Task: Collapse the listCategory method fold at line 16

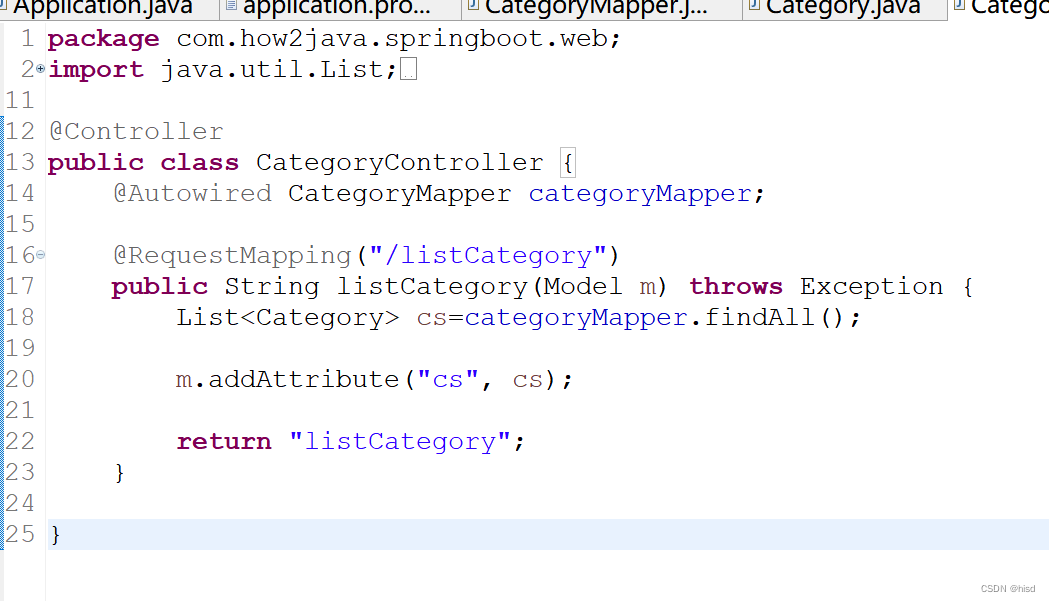Action: click(38, 256)
